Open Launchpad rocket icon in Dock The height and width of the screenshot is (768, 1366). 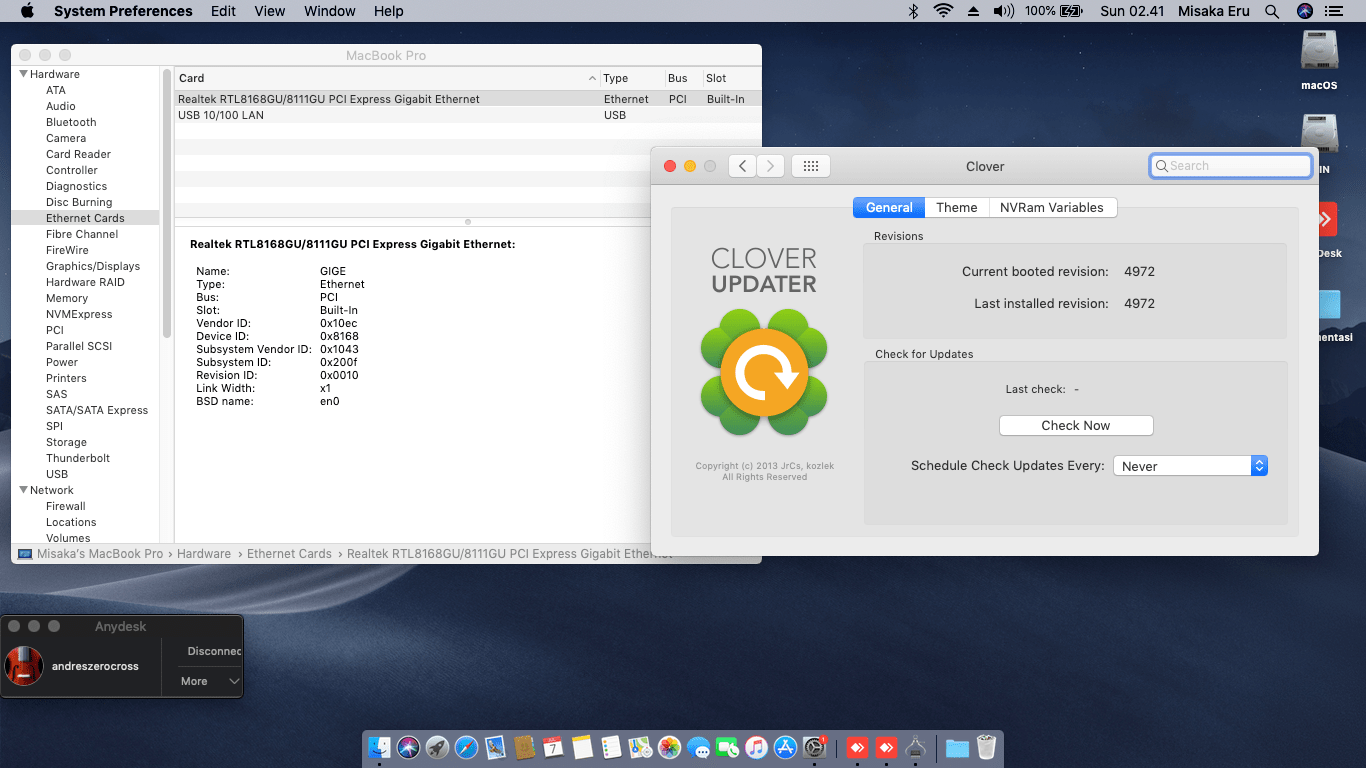(x=437, y=747)
